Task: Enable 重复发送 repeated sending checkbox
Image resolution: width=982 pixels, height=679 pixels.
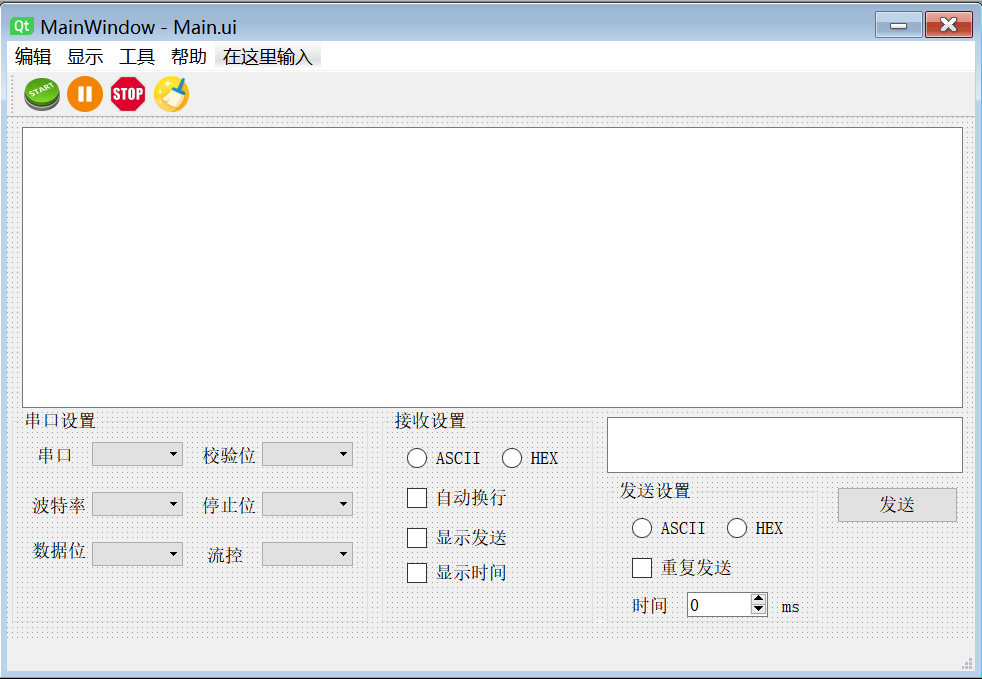Action: click(642, 567)
